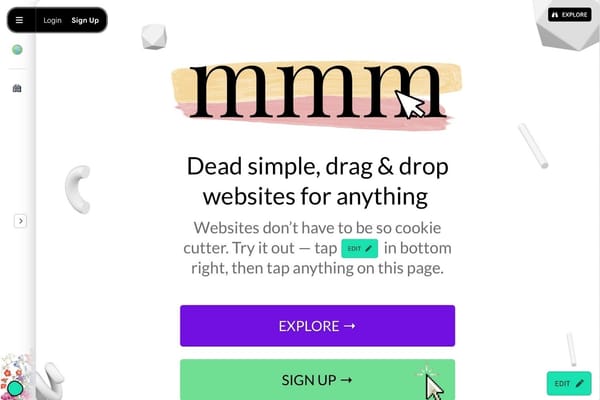Open the hamburger menu
Screen dimensions: 600x400
tap(19, 20)
